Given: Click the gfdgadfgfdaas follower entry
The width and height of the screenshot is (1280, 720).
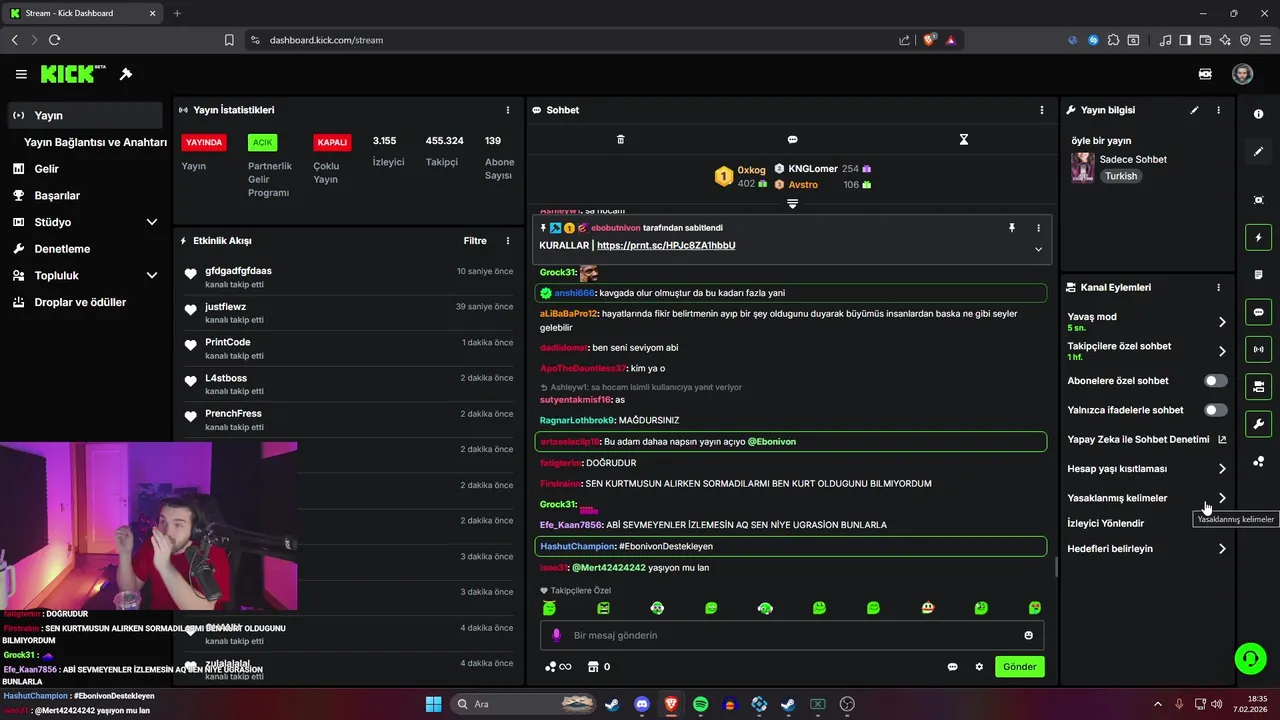Looking at the screenshot, I should (x=348, y=277).
